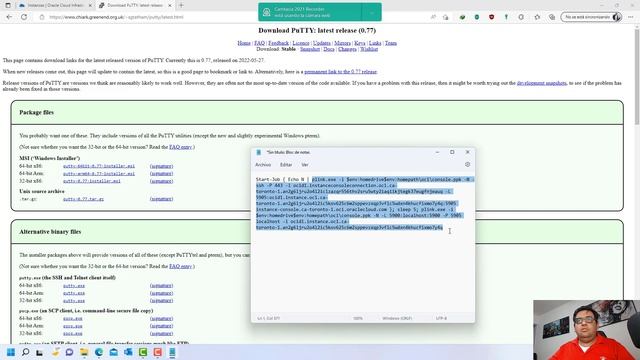Open the Mirrors link
The height and width of the screenshot is (360, 640).
342,43
